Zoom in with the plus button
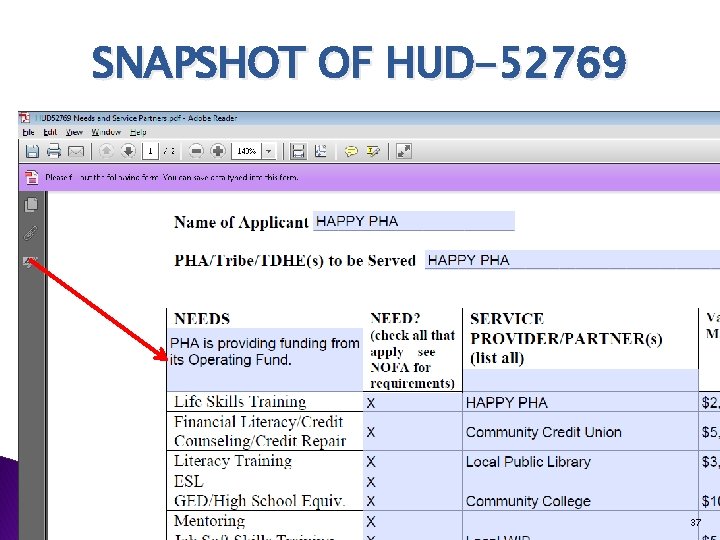This screenshot has width=720, height=540. pyautogui.click(x=218, y=151)
